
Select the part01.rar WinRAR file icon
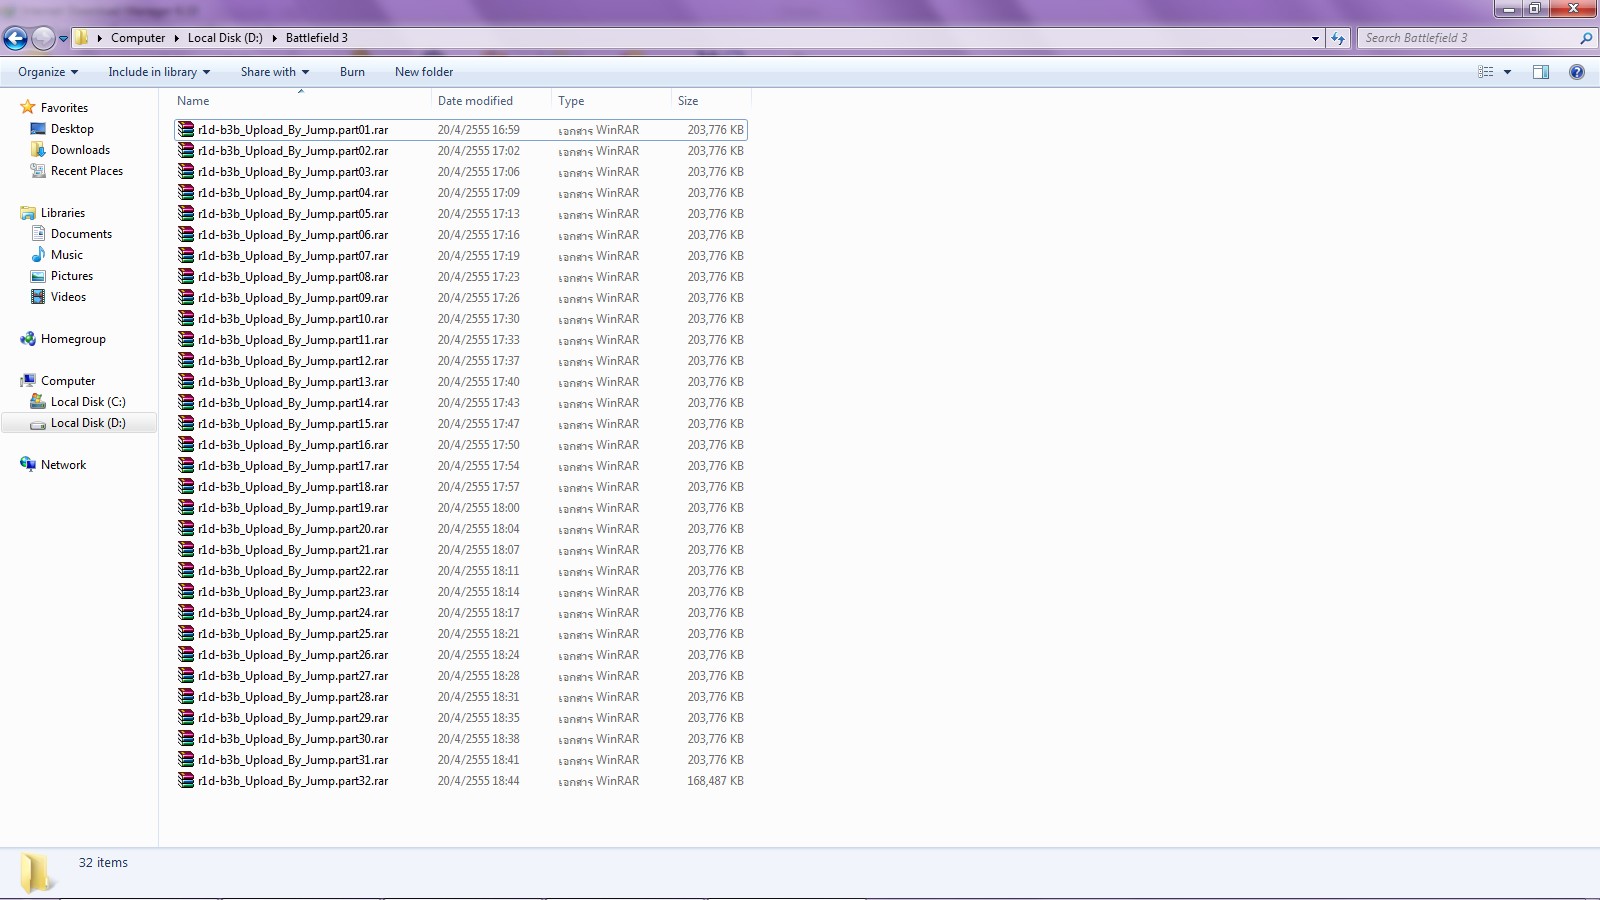pos(186,130)
